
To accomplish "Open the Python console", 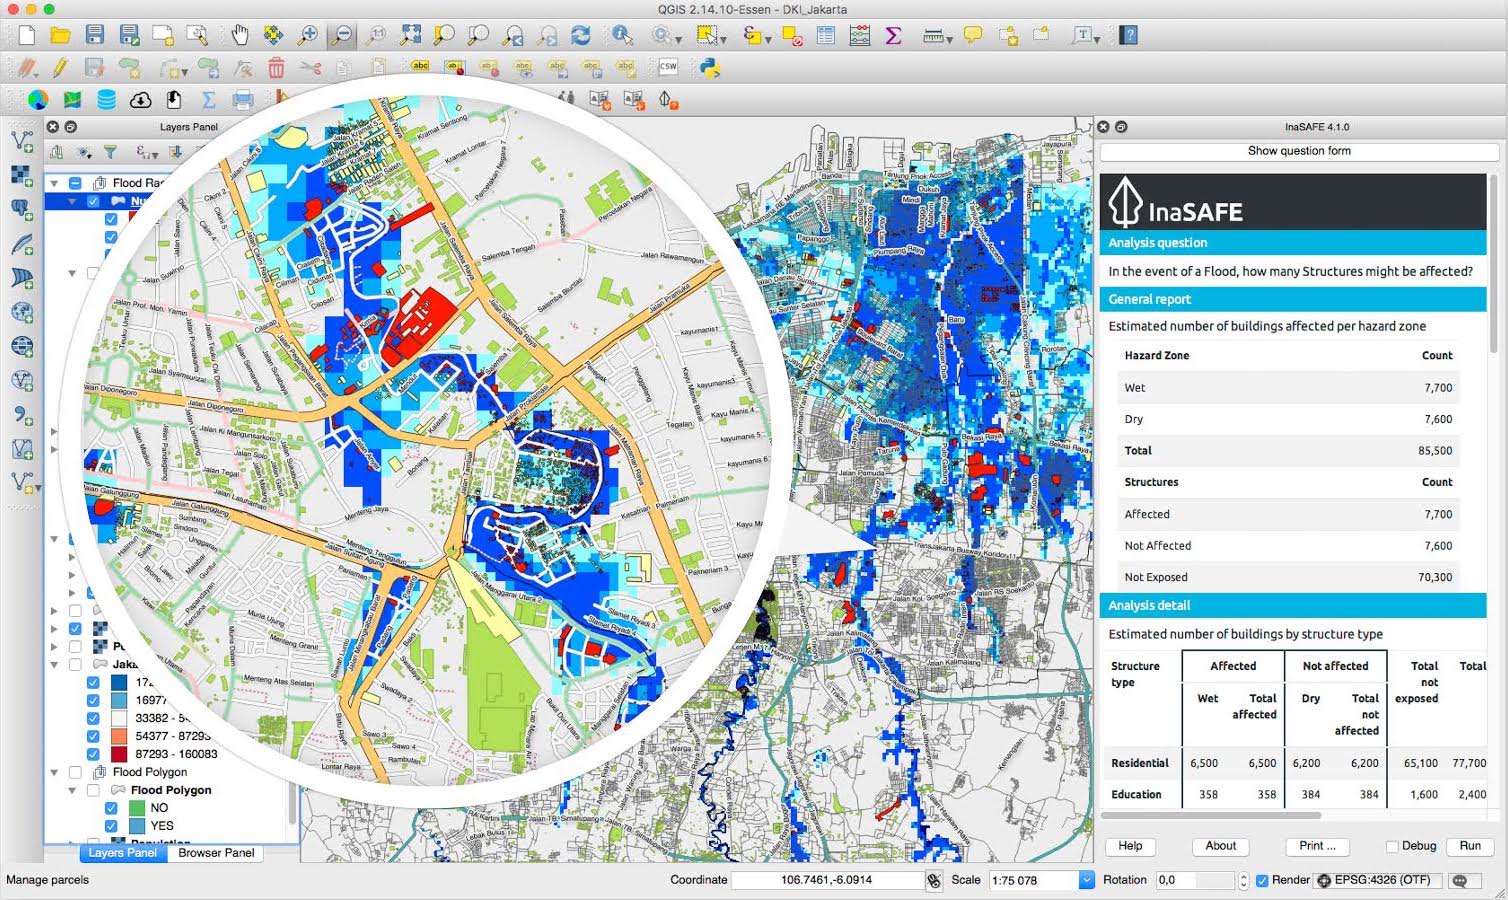I will [709, 67].
